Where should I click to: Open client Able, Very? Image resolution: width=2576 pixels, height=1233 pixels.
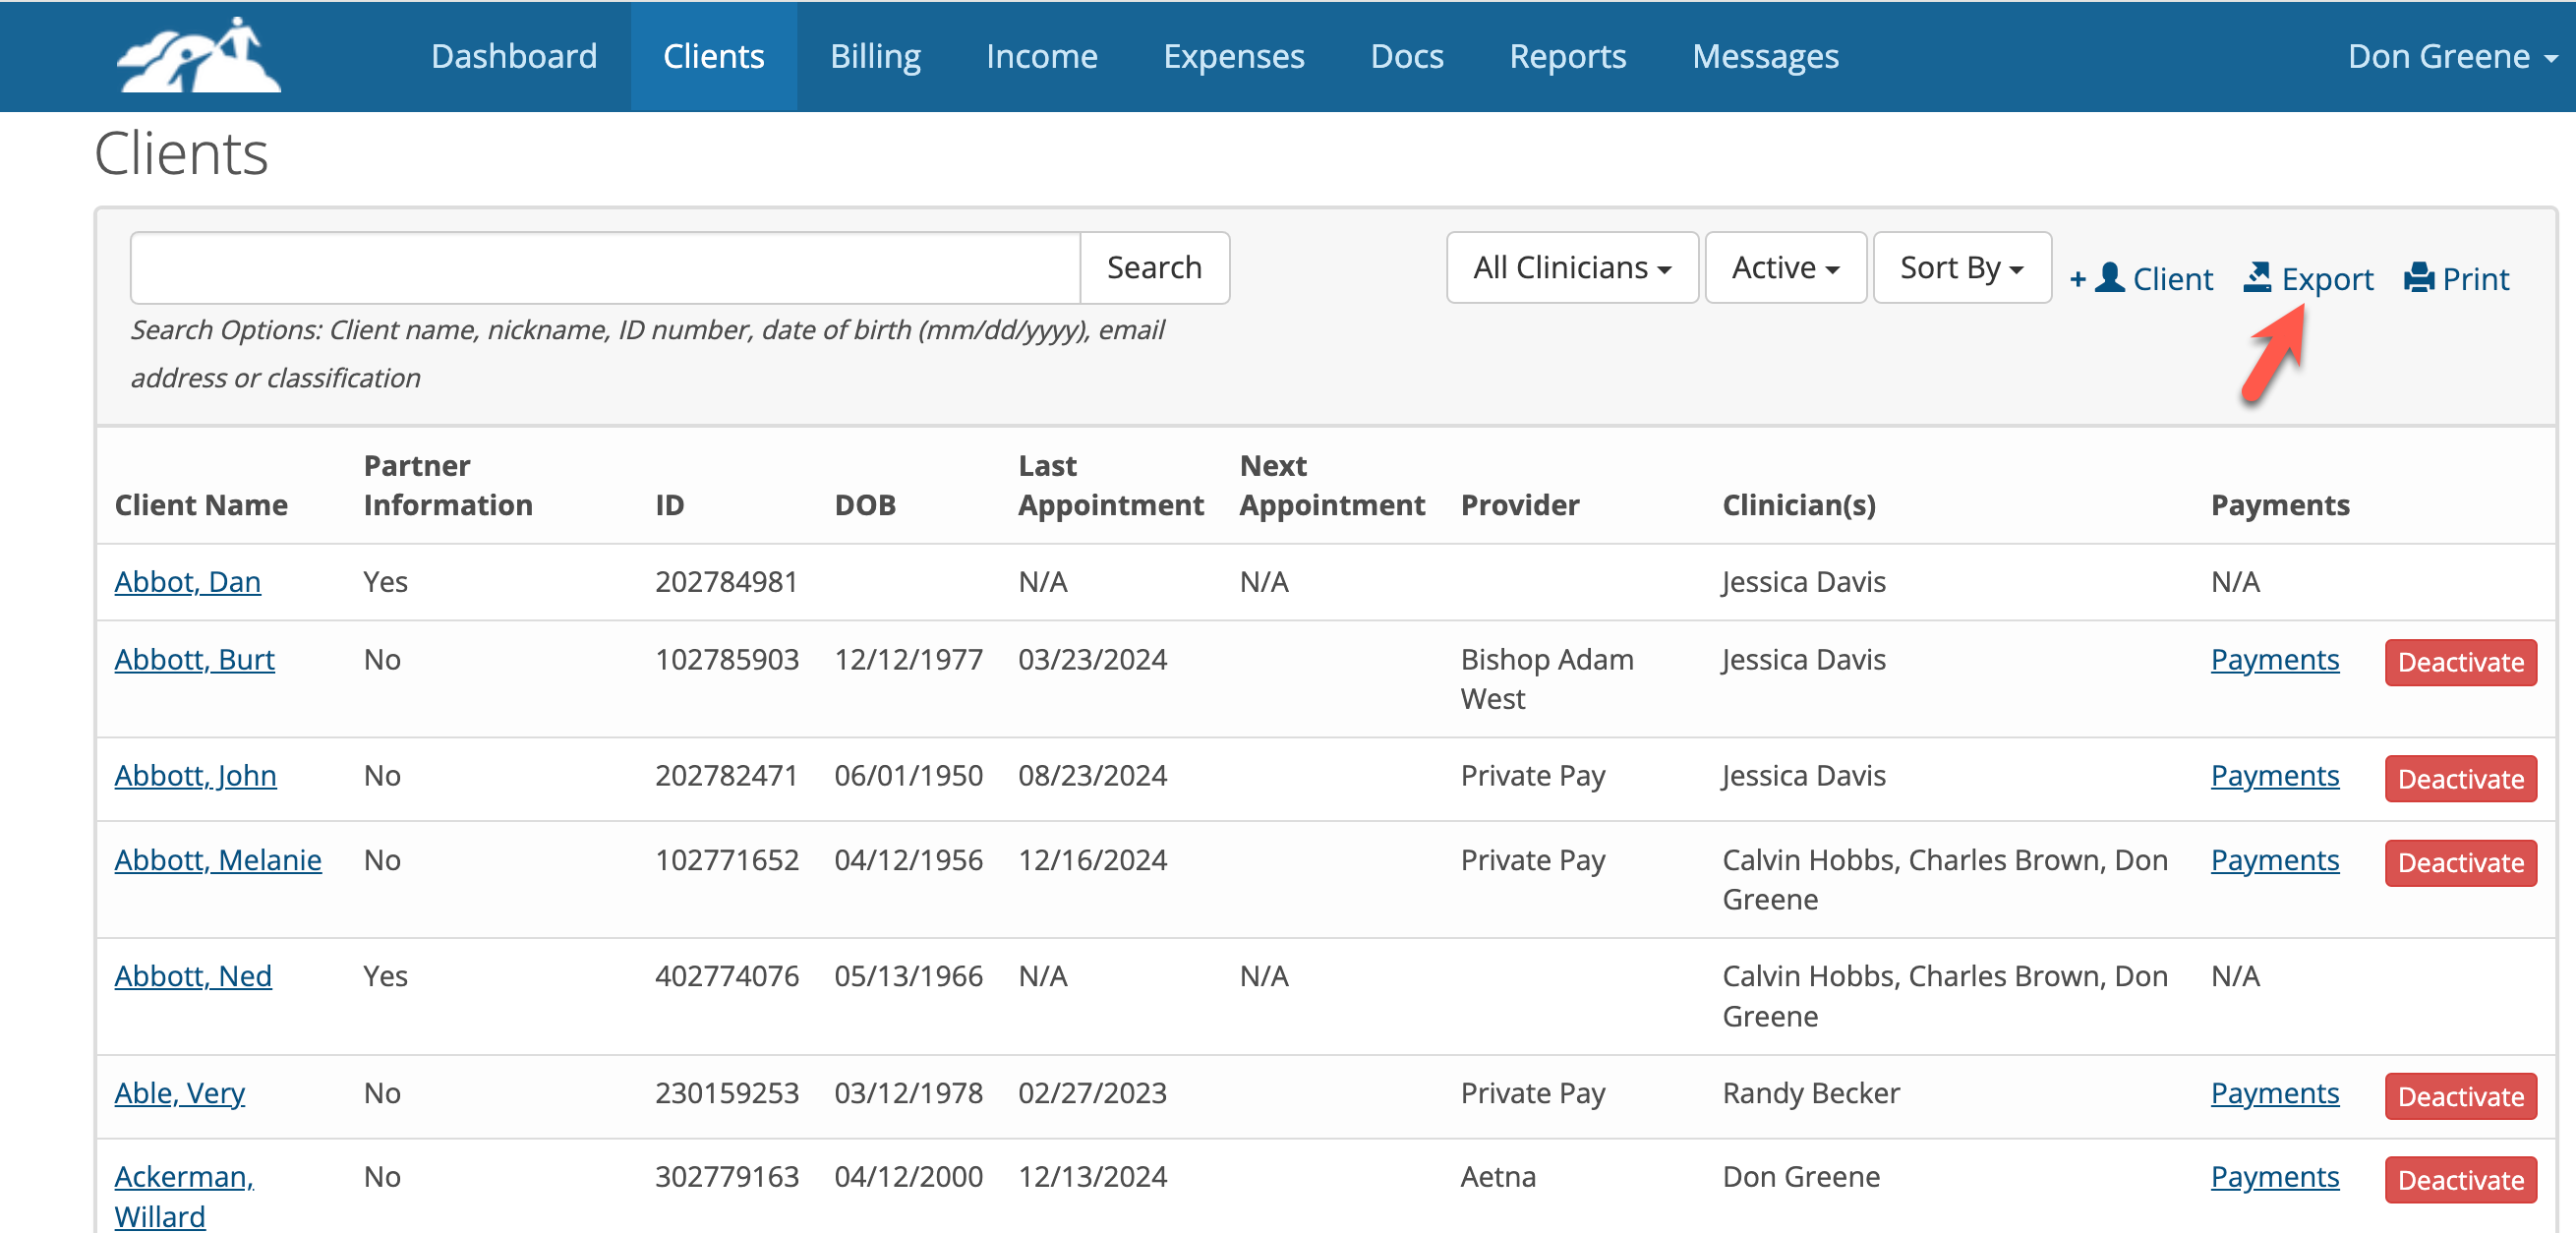click(x=179, y=1093)
